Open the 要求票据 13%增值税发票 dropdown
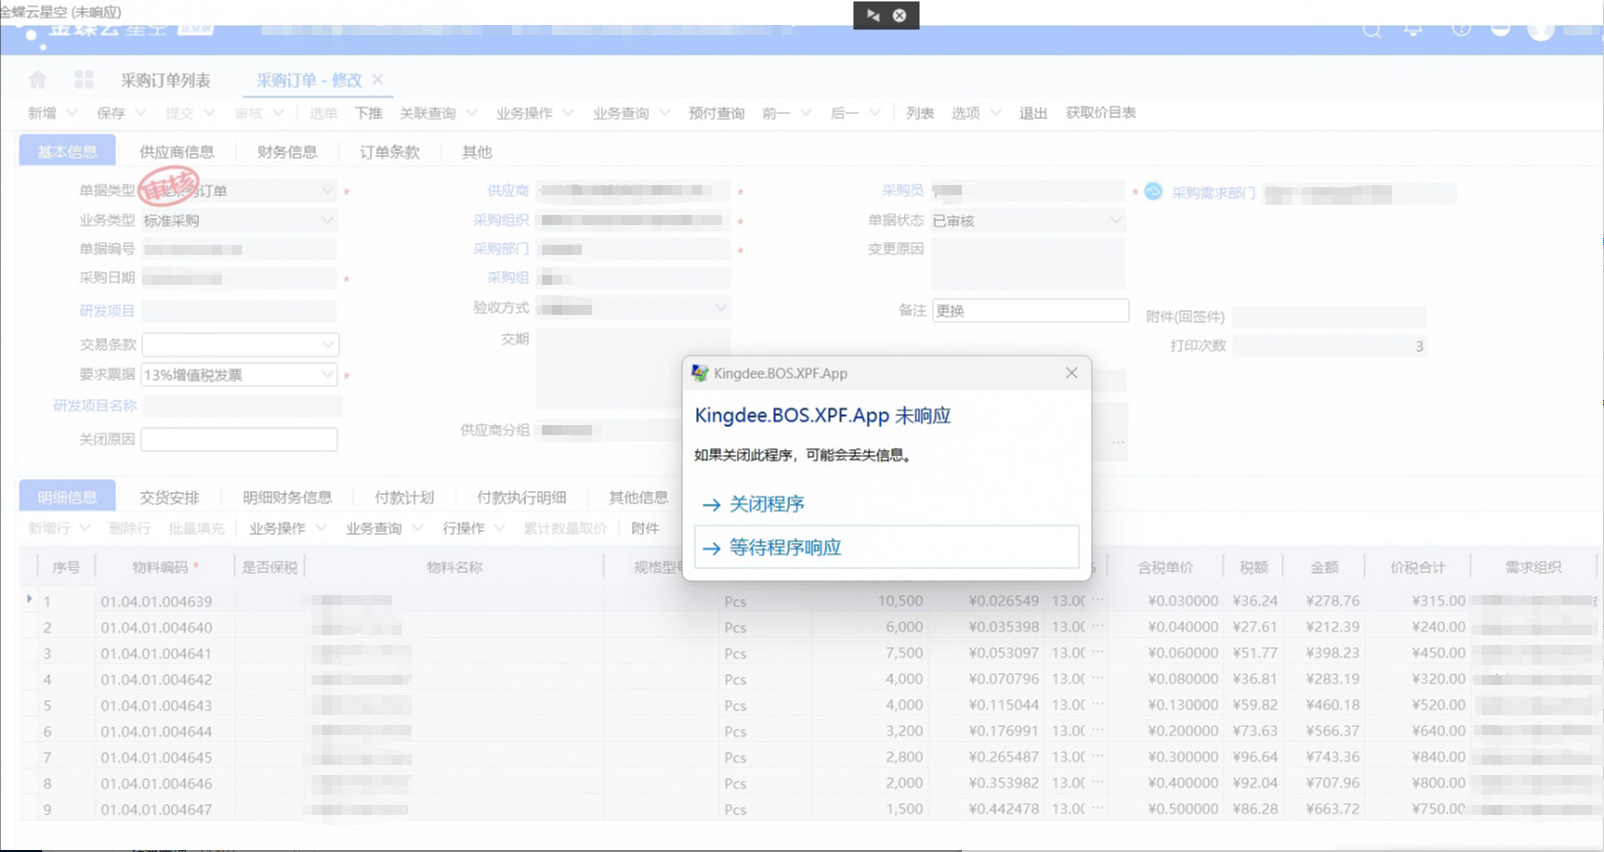 tap(327, 374)
